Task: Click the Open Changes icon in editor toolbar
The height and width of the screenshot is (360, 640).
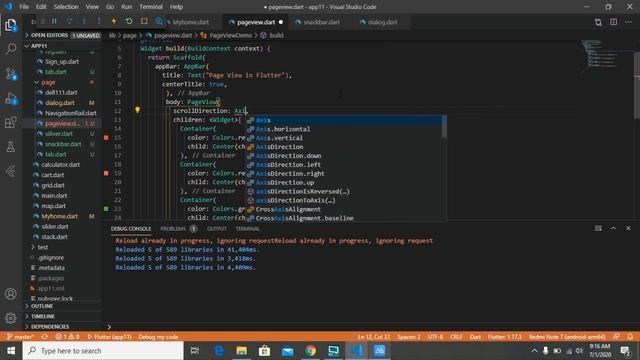Action: pos(598,22)
